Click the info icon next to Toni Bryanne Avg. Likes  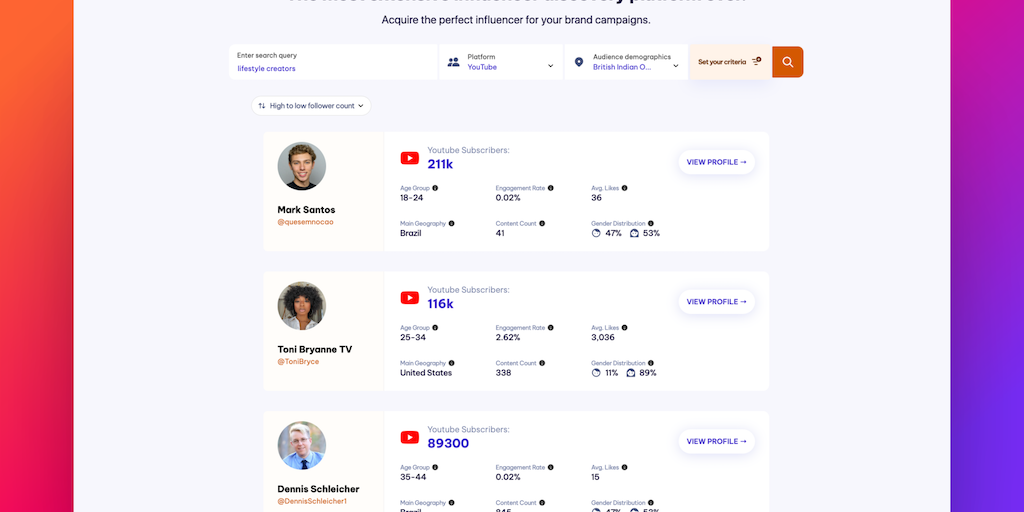tap(628, 328)
